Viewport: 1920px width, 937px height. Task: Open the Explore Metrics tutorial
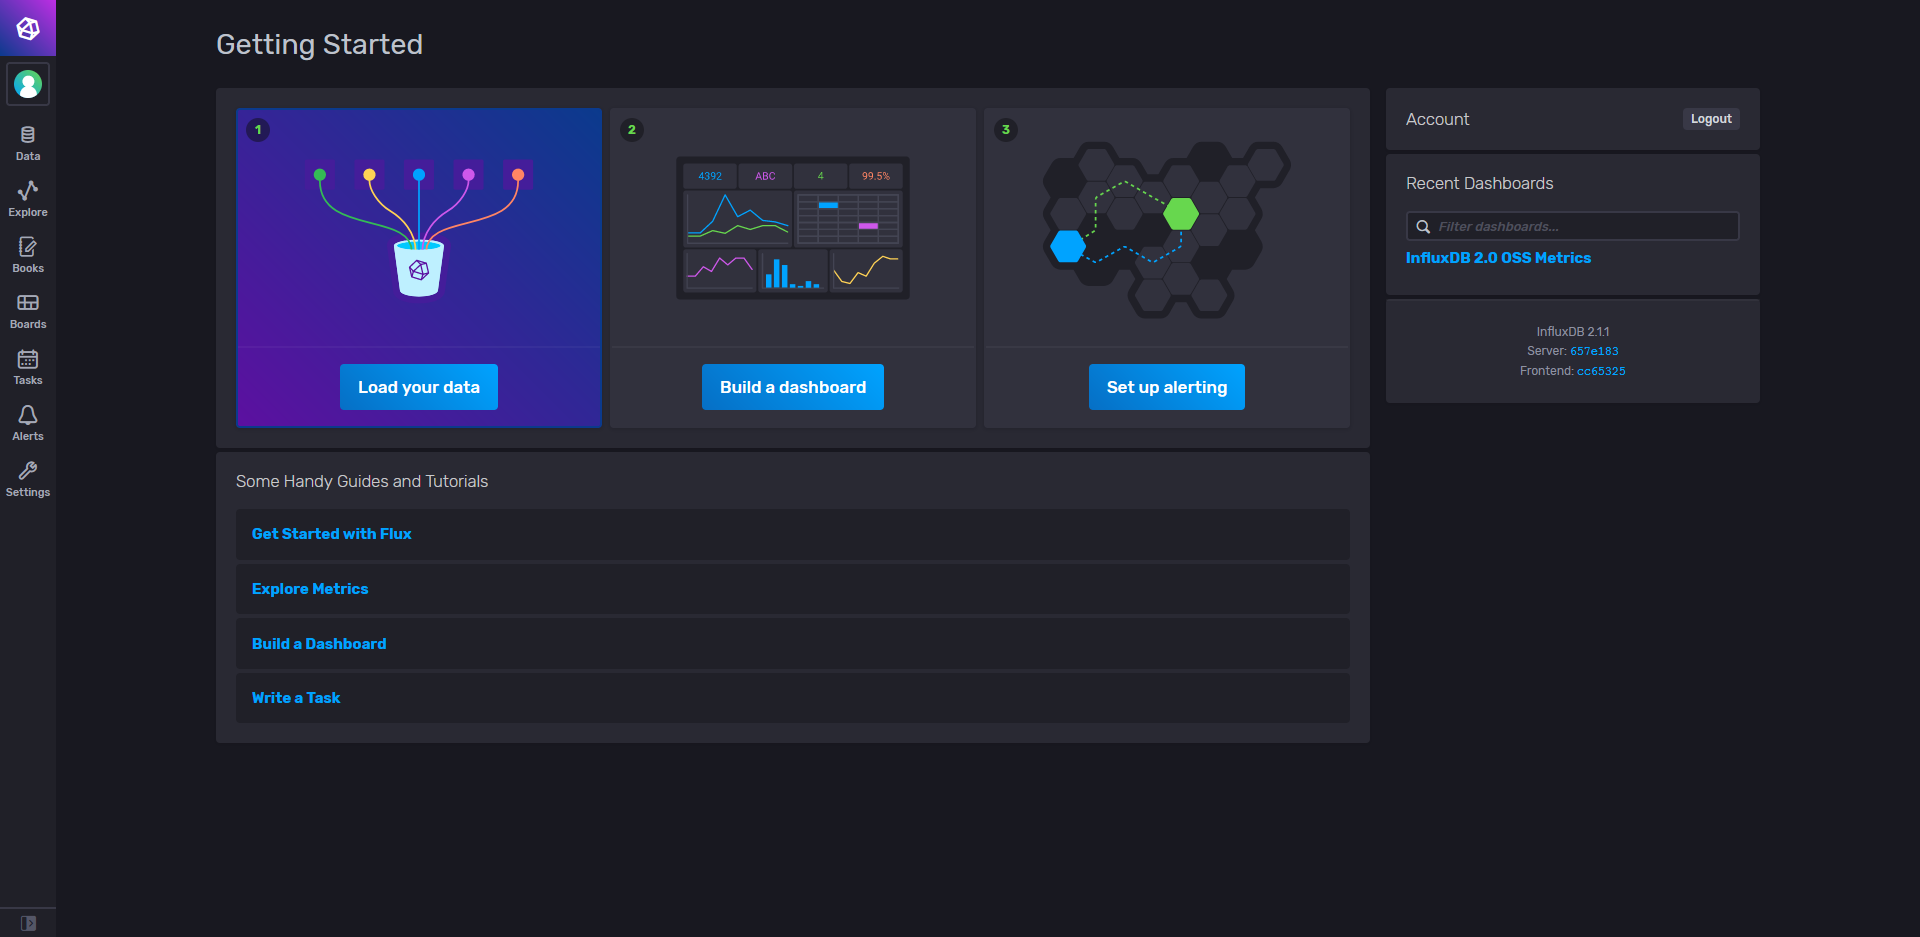[x=310, y=589]
